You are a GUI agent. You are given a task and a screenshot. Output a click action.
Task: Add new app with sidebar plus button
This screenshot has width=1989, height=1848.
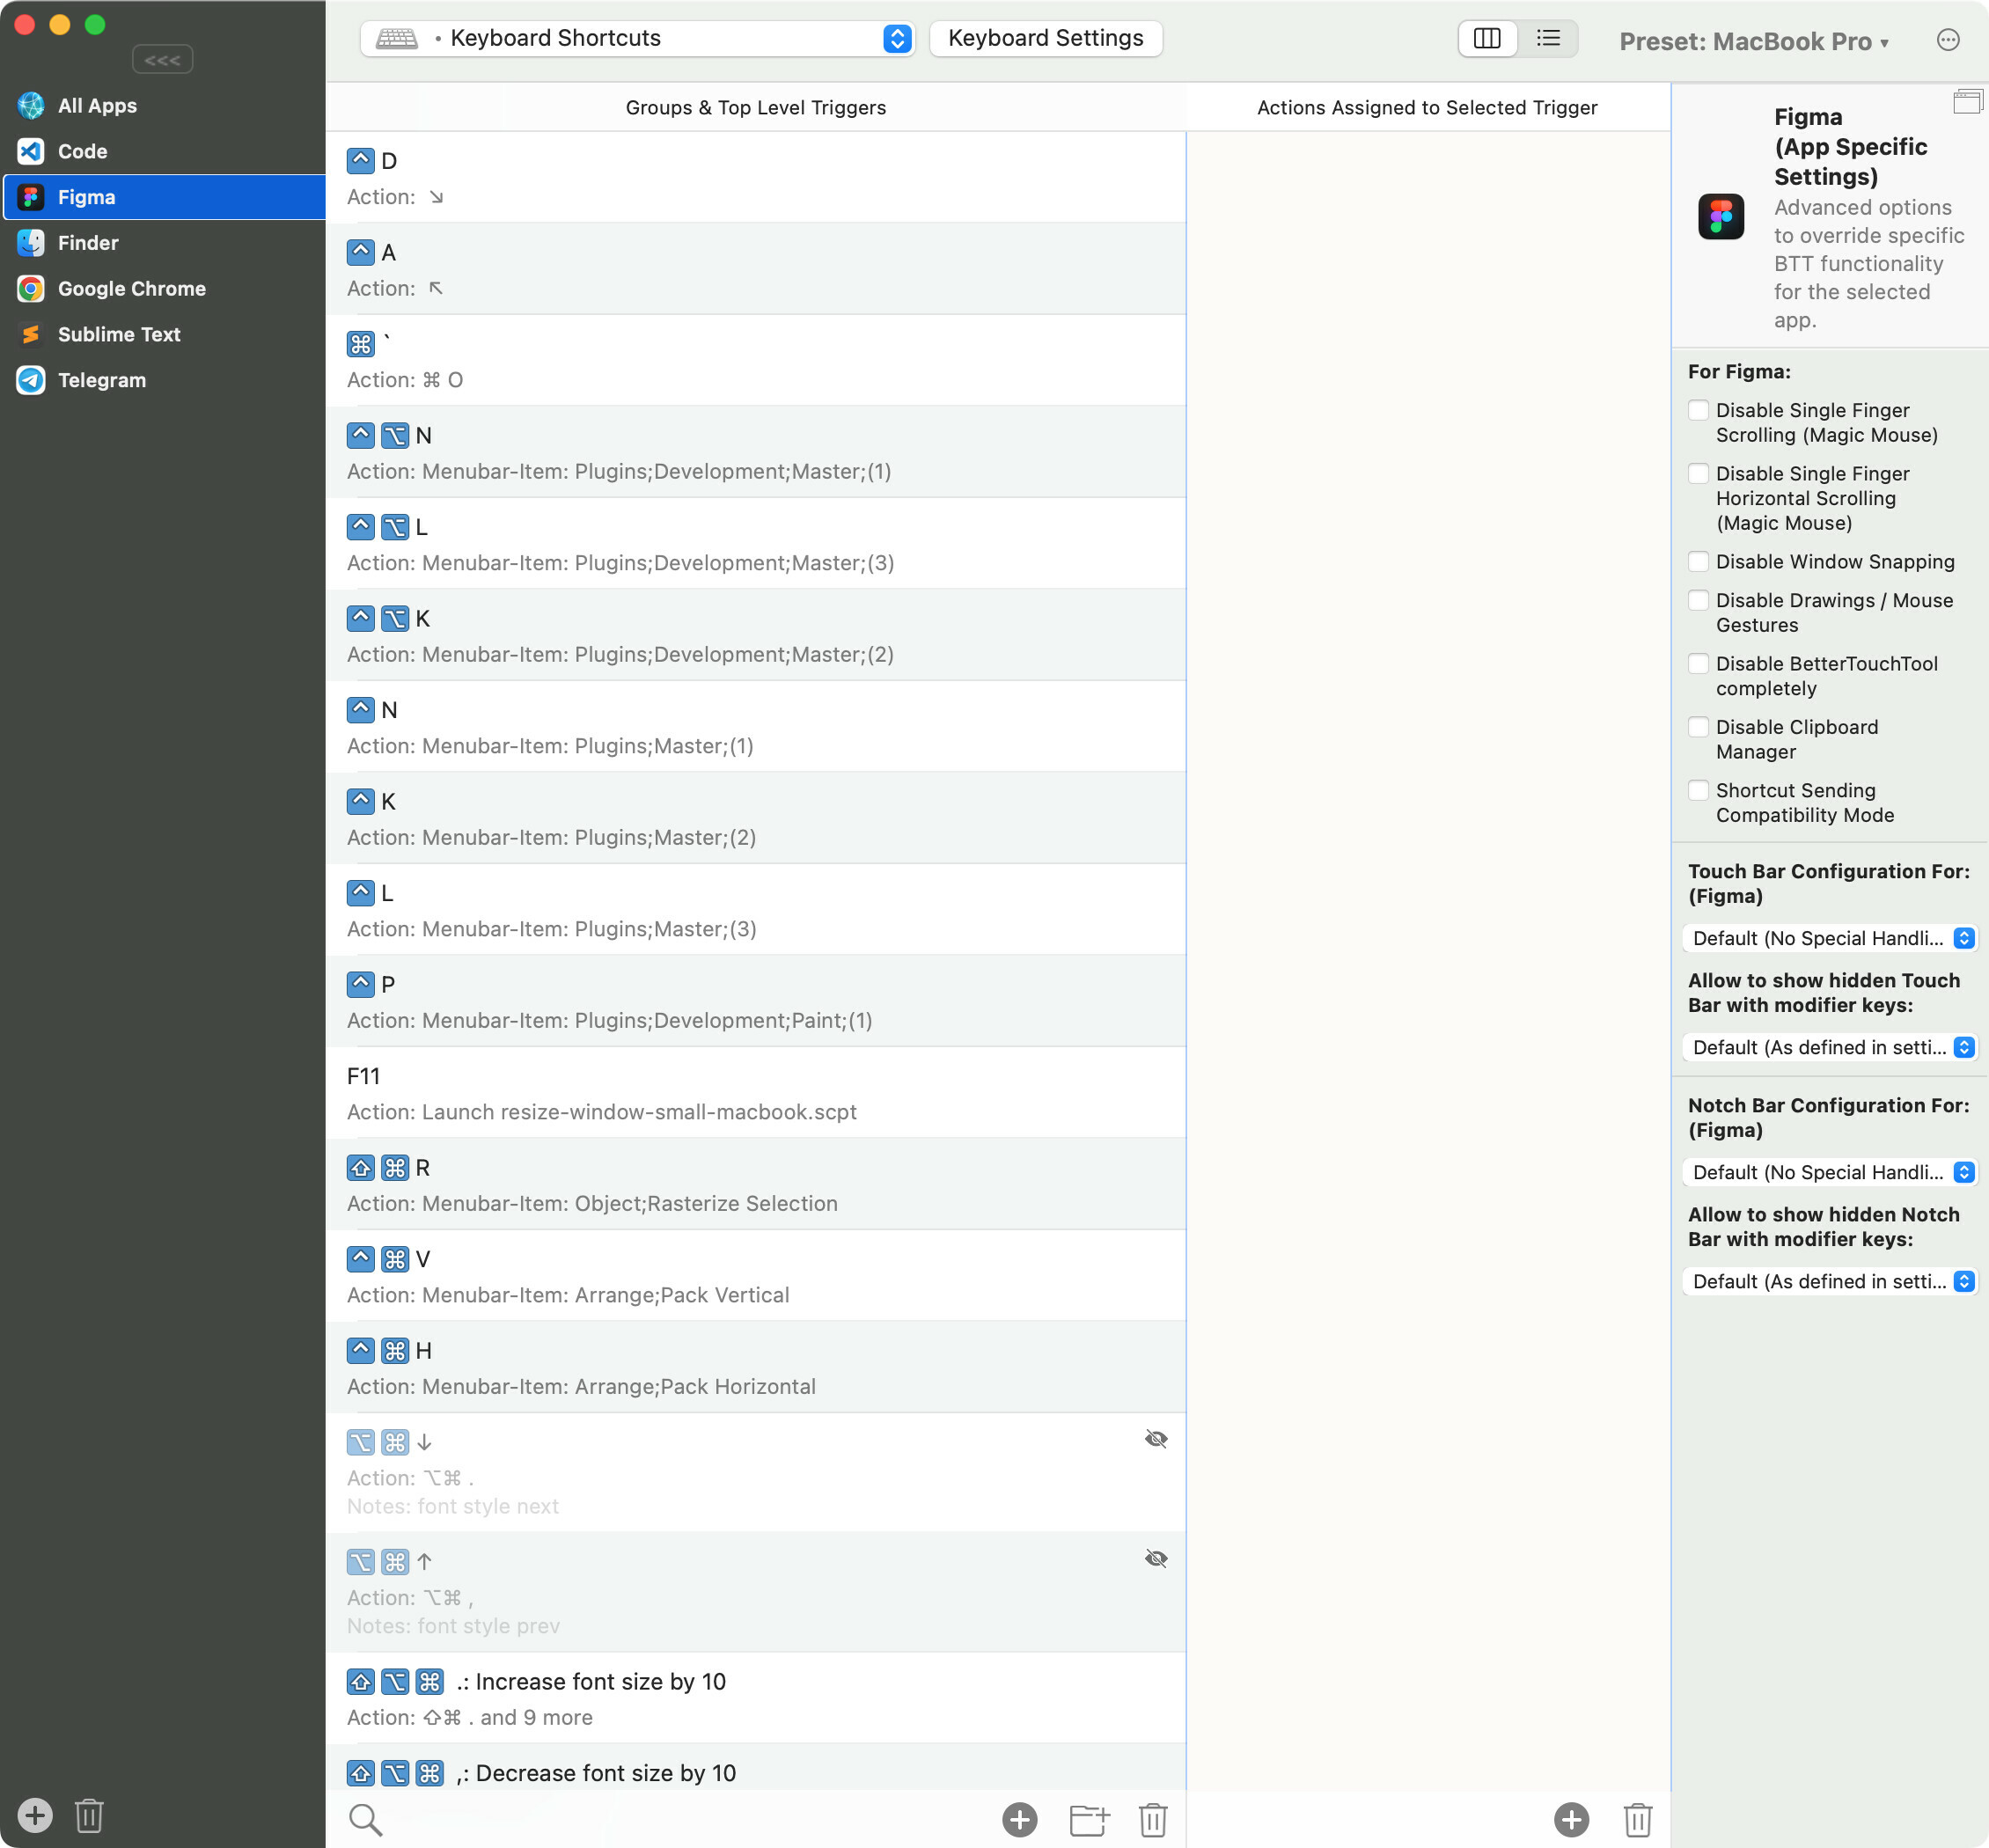click(34, 1814)
